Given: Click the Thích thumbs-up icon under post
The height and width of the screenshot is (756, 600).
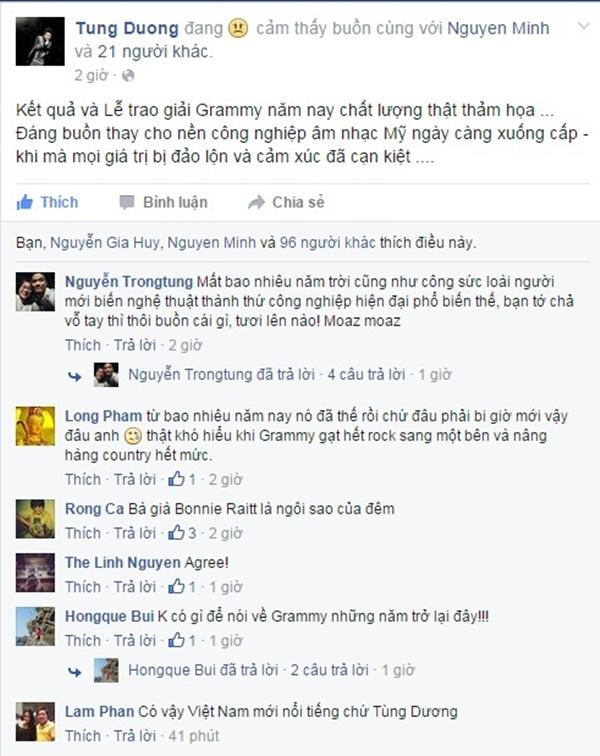Looking at the screenshot, I should coord(25,202).
